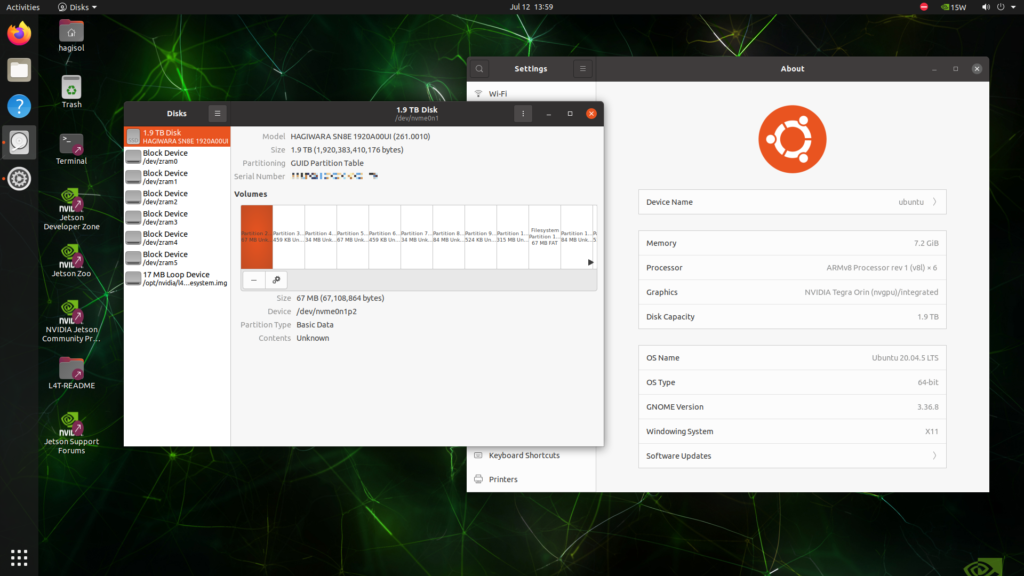Open the Files app in the dock
The height and width of the screenshot is (576, 1024).
pos(19,70)
